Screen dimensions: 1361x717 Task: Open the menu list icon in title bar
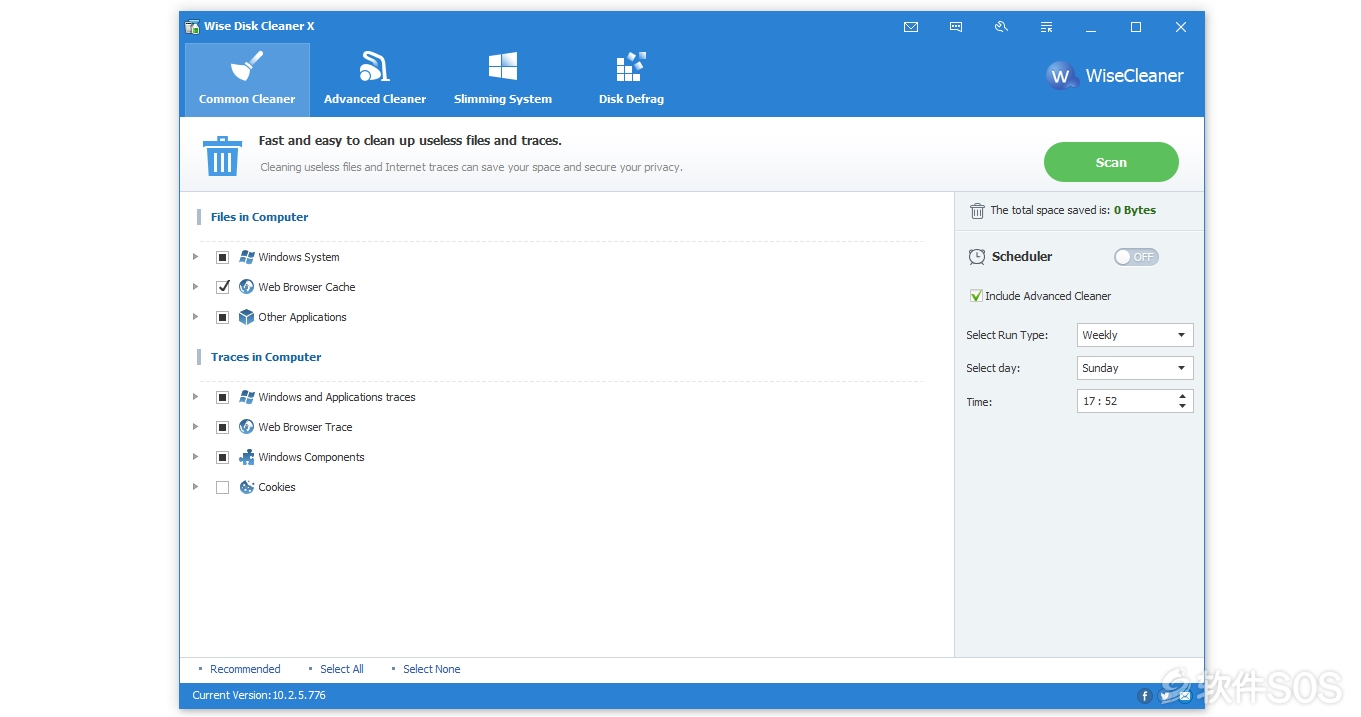click(x=1046, y=27)
